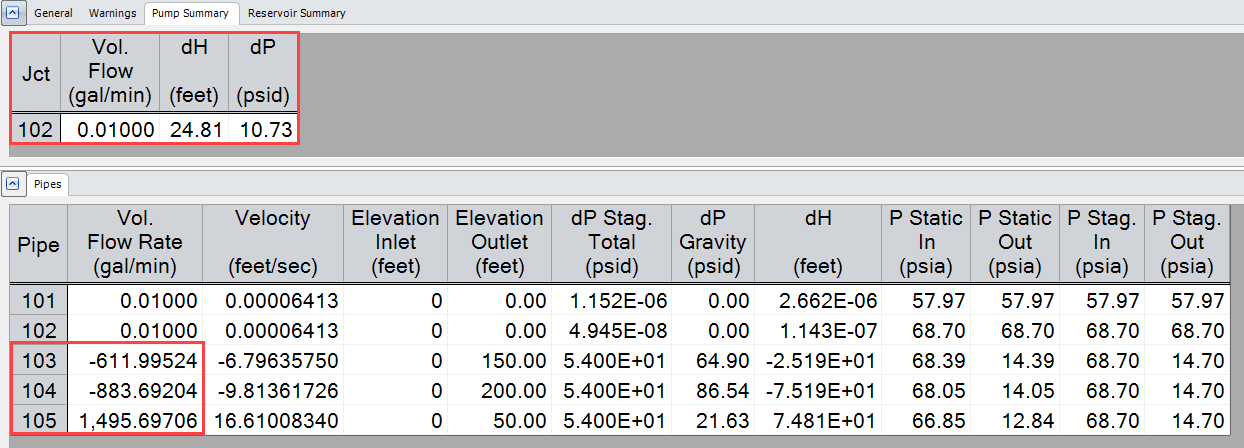This screenshot has height=448, width=1244.
Task: Click the dP Gravity column header
Action: pyautogui.click(x=713, y=244)
